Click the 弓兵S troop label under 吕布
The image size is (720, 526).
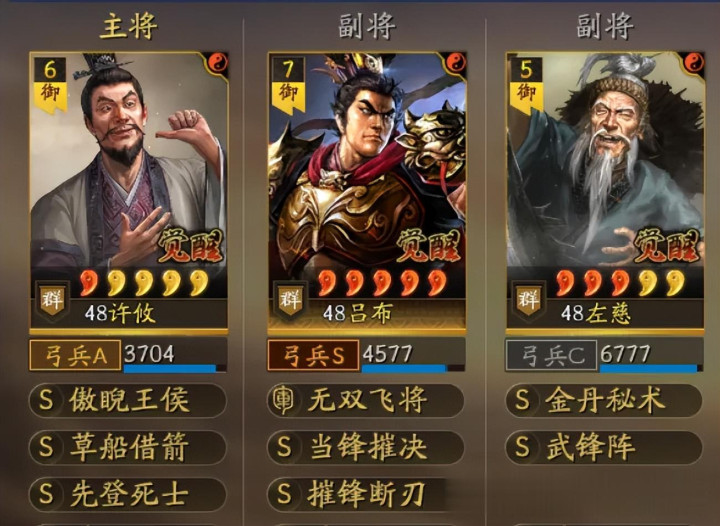[314, 355]
